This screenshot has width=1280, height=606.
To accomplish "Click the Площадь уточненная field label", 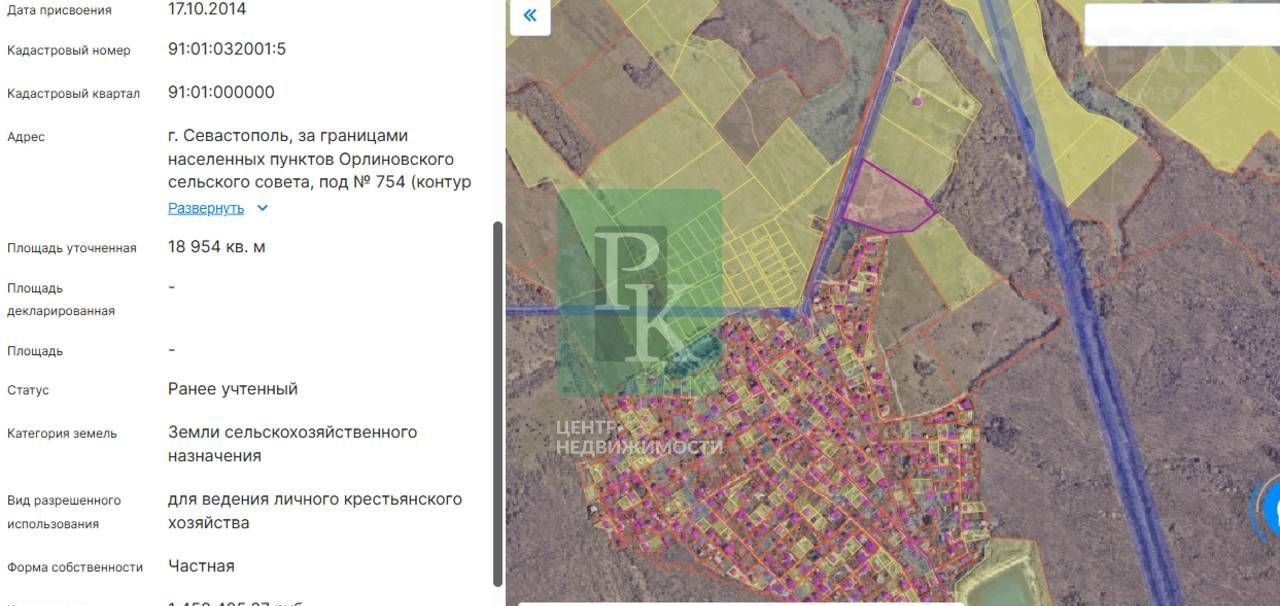I will (72, 248).
